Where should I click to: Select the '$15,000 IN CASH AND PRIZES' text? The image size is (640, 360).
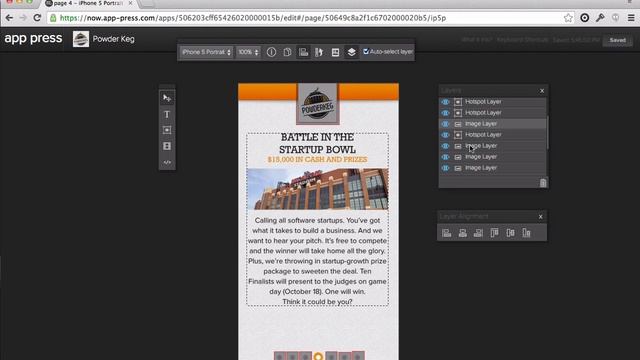pos(318,160)
